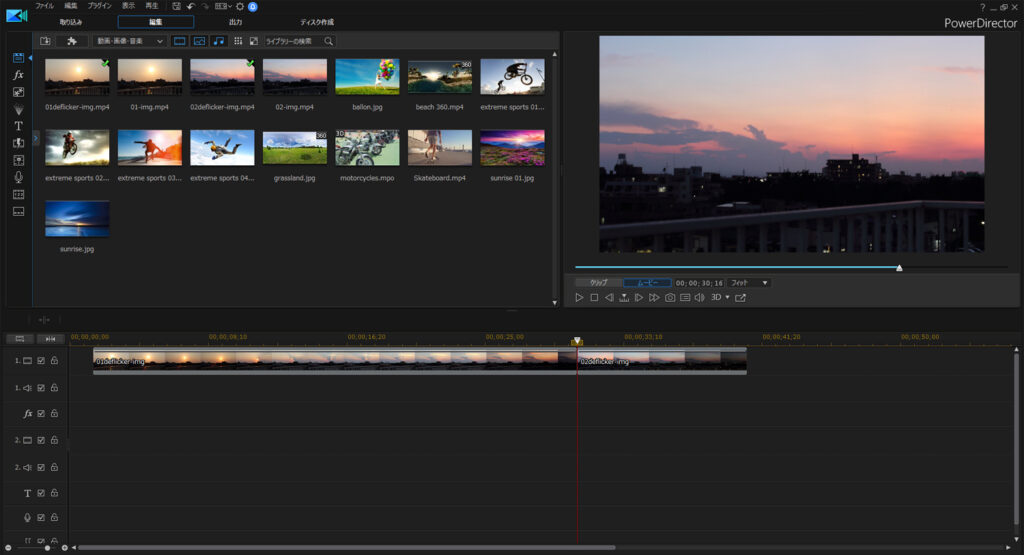Image resolution: width=1024 pixels, height=555 pixels.
Task: Undock the preview window
Action: [x=740, y=298]
